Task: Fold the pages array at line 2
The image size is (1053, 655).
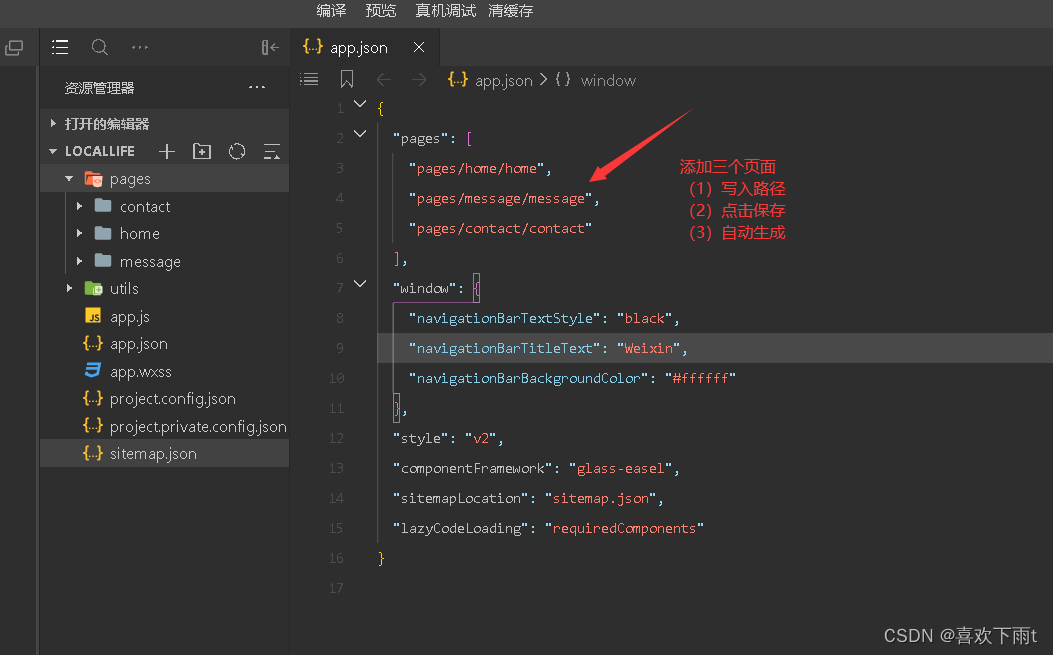Action: 360,134
